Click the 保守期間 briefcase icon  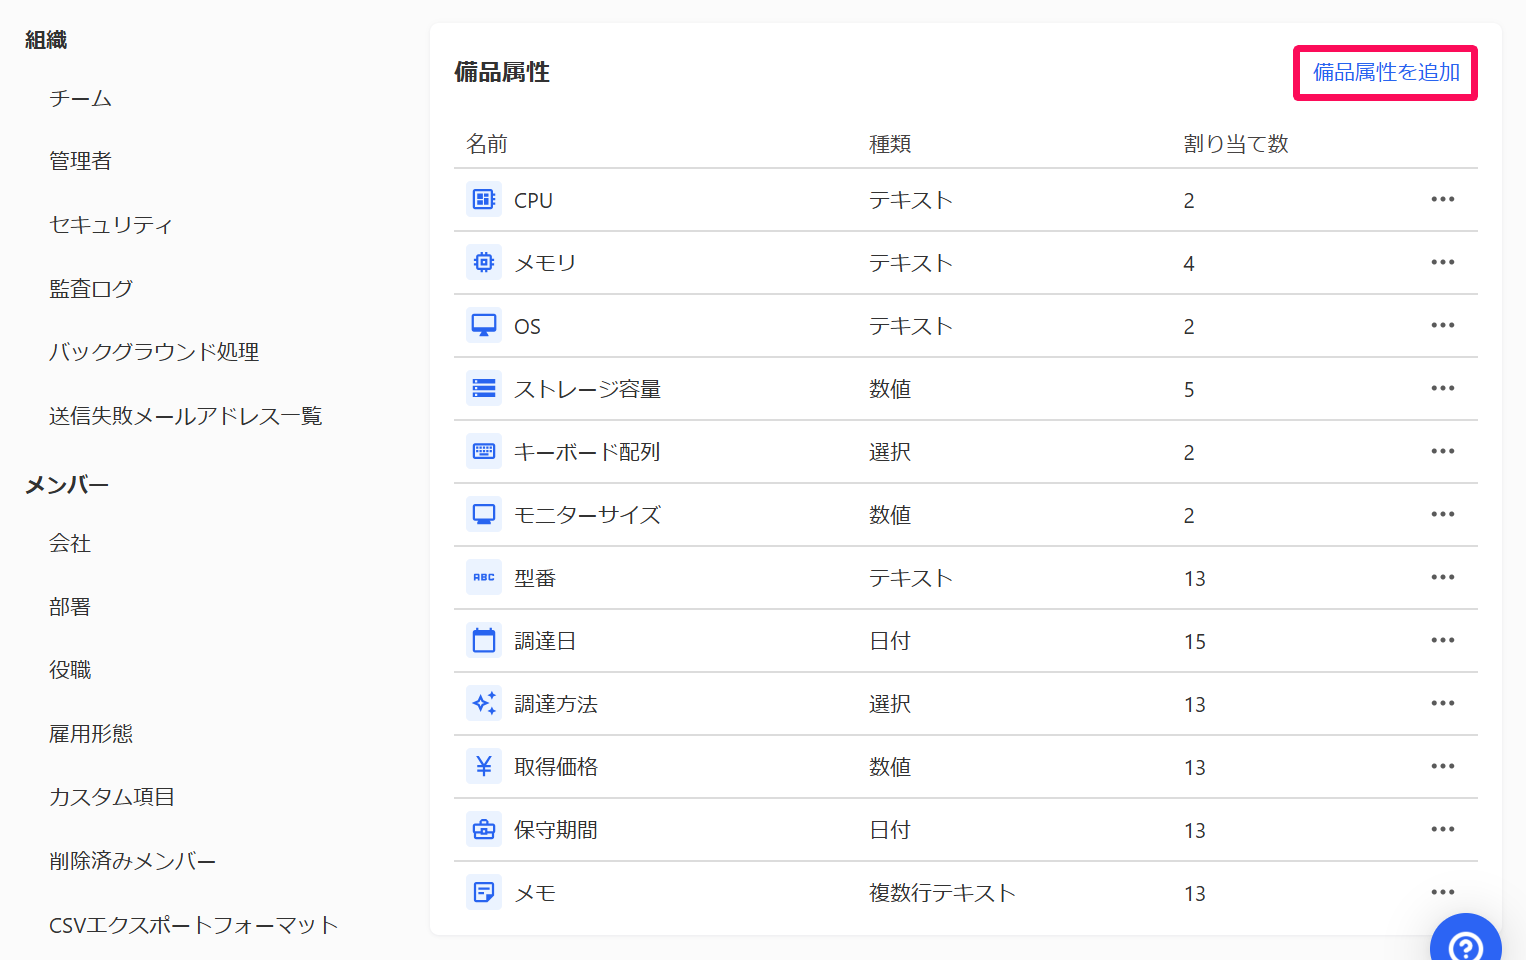coord(484,830)
